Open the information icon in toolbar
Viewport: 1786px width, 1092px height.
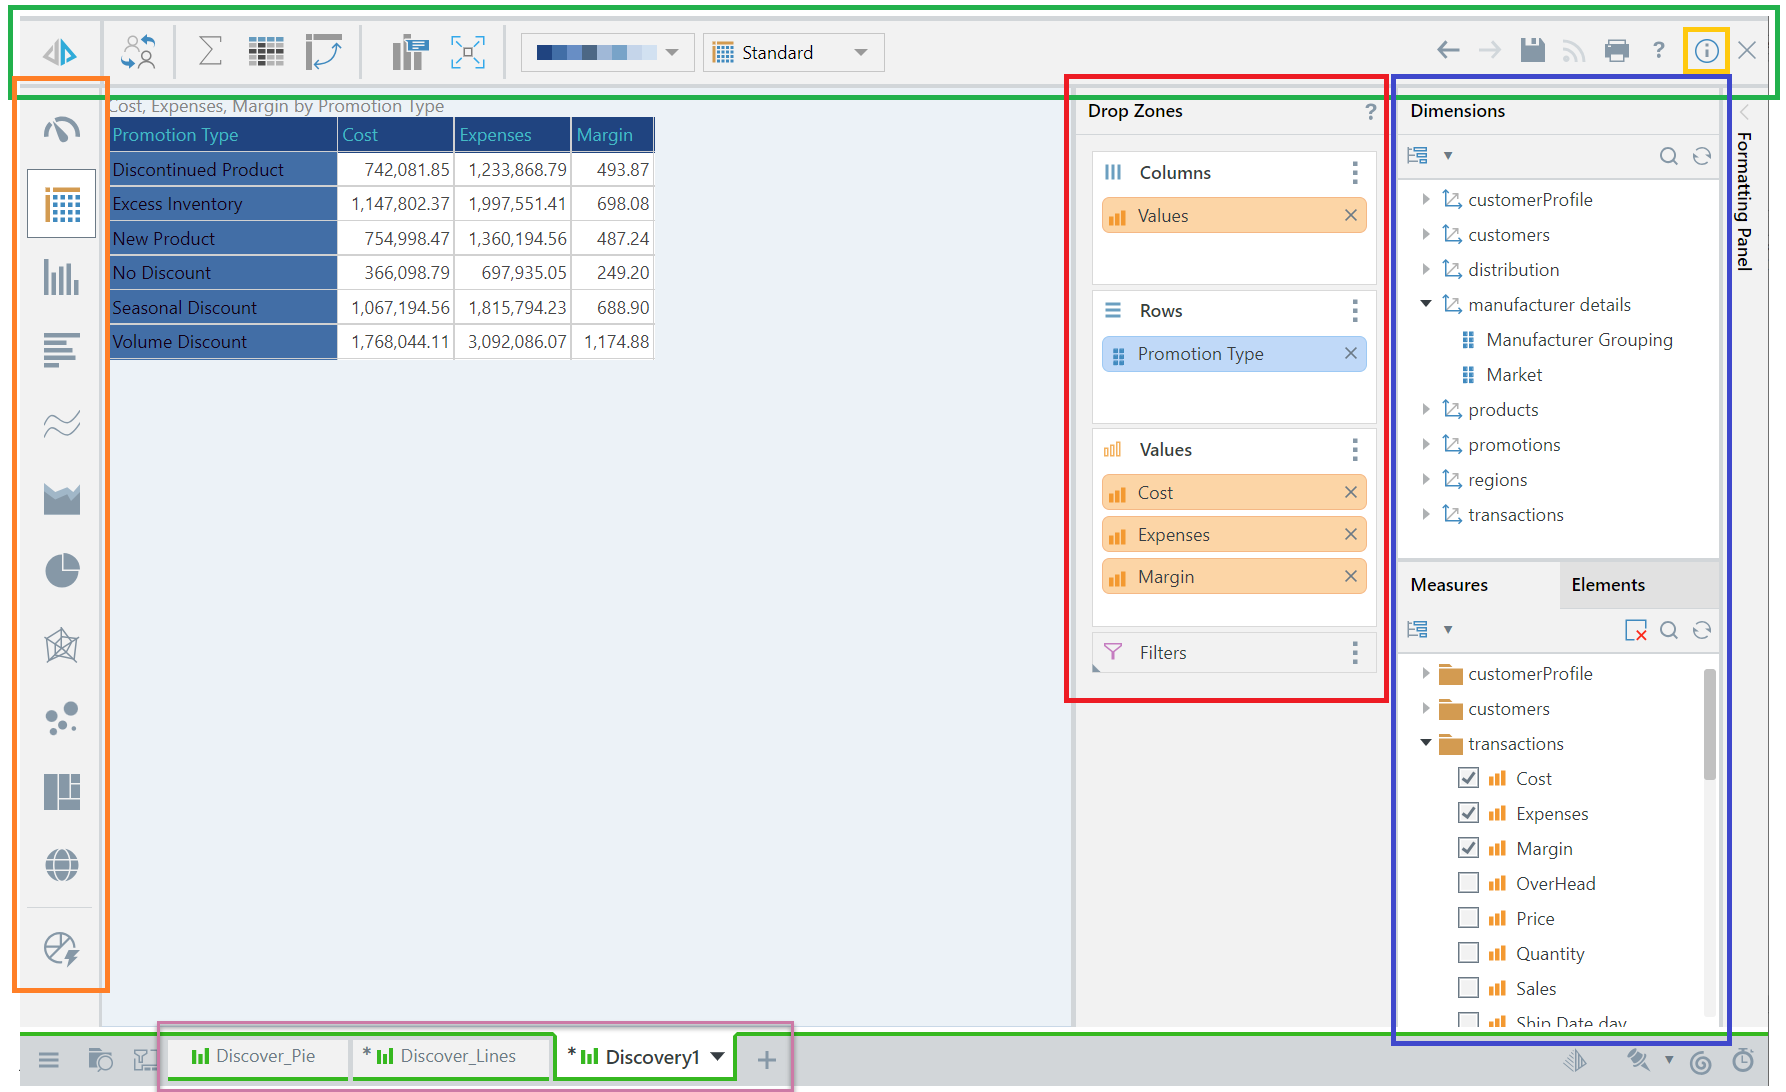coord(1706,50)
